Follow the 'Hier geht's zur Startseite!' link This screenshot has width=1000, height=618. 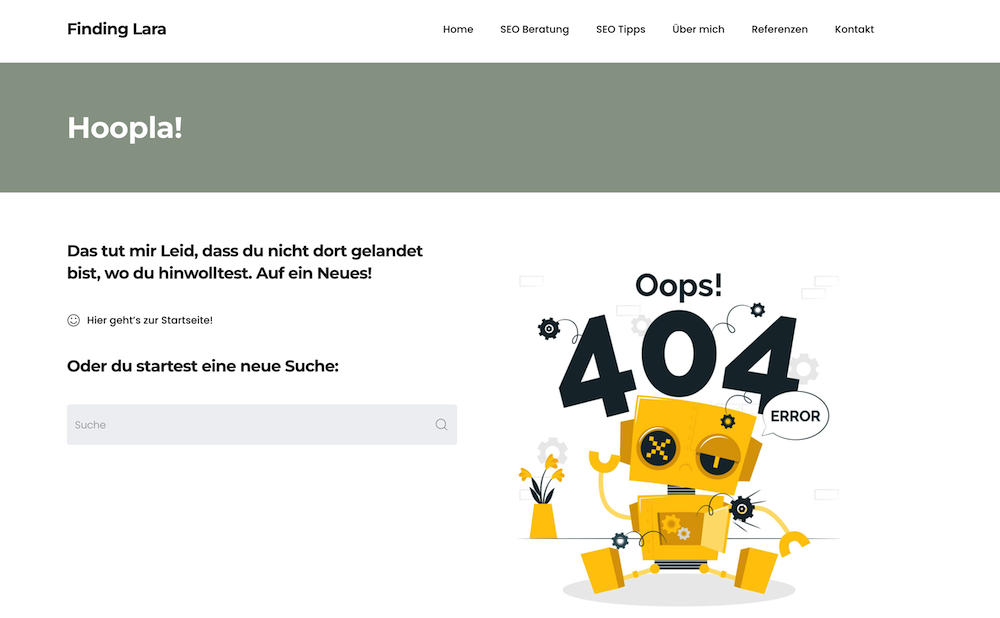149,320
